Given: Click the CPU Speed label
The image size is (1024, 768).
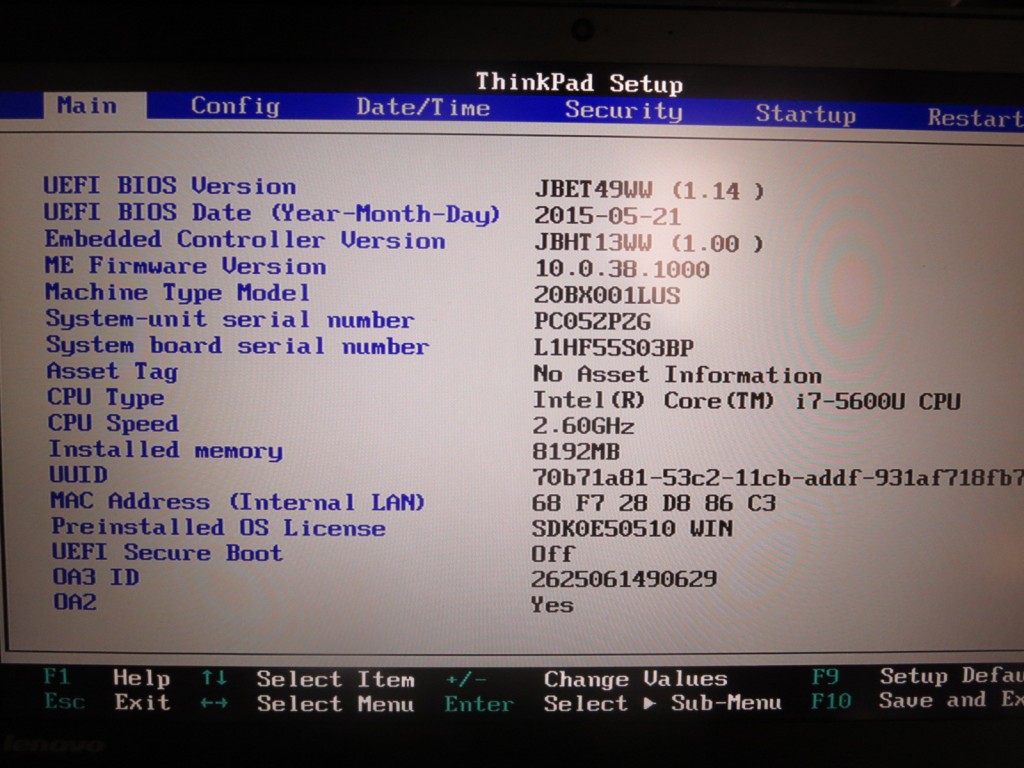Looking at the screenshot, I should pyautogui.click(x=114, y=423).
